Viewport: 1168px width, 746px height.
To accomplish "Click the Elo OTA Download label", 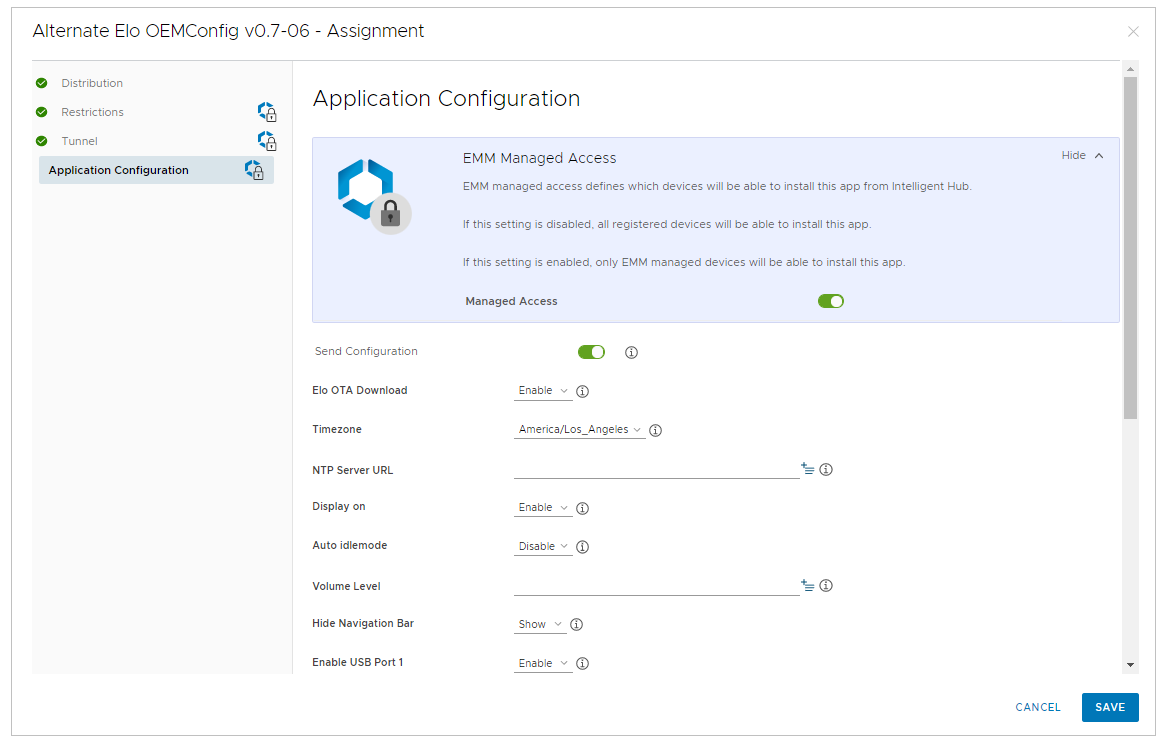I will [360, 391].
